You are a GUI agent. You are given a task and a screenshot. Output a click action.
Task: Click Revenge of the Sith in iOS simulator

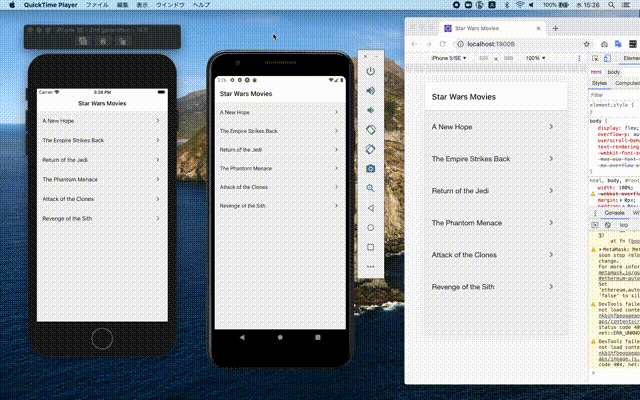(x=102, y=218)
